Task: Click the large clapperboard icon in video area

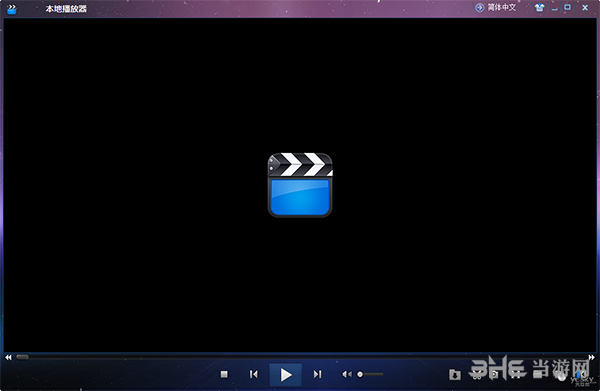Action: click(x=300, y=185)
